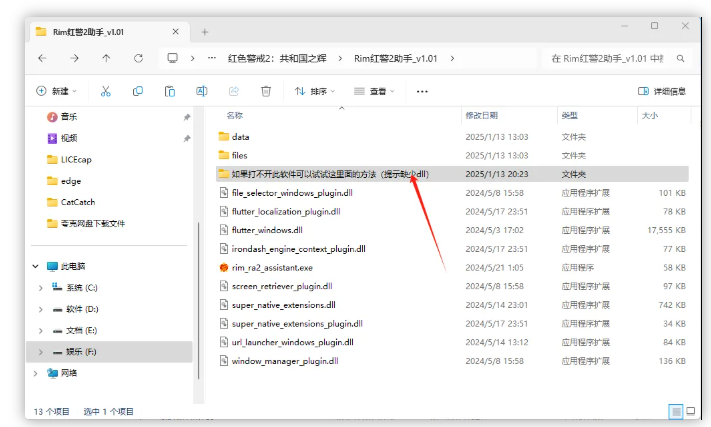The height and width of the screenshot is (427, 711).
Task: Toggle the 详细信息 details pane
Action: [661, 91]
